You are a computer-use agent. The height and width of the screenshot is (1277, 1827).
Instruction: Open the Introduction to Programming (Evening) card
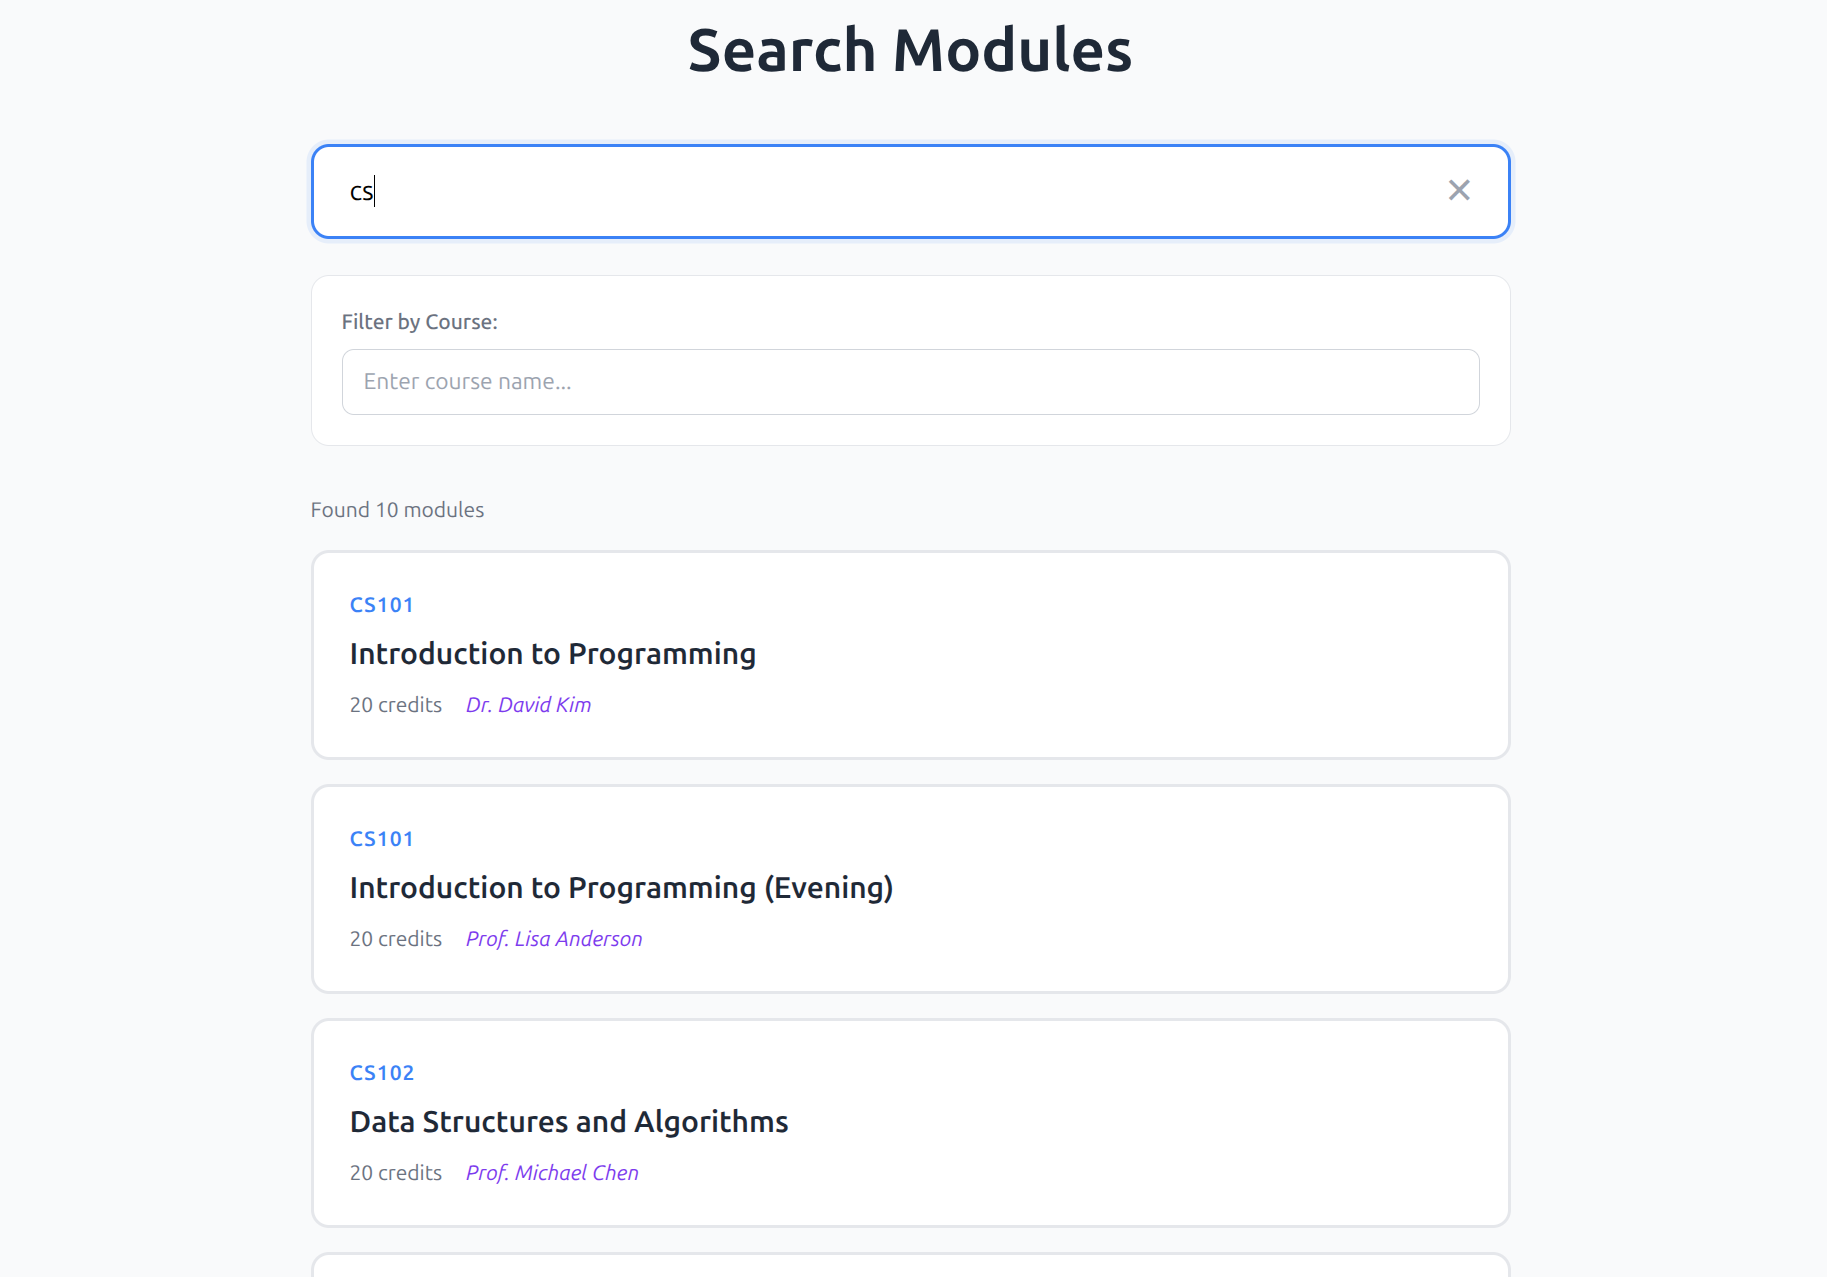(x=1150, y=889)
